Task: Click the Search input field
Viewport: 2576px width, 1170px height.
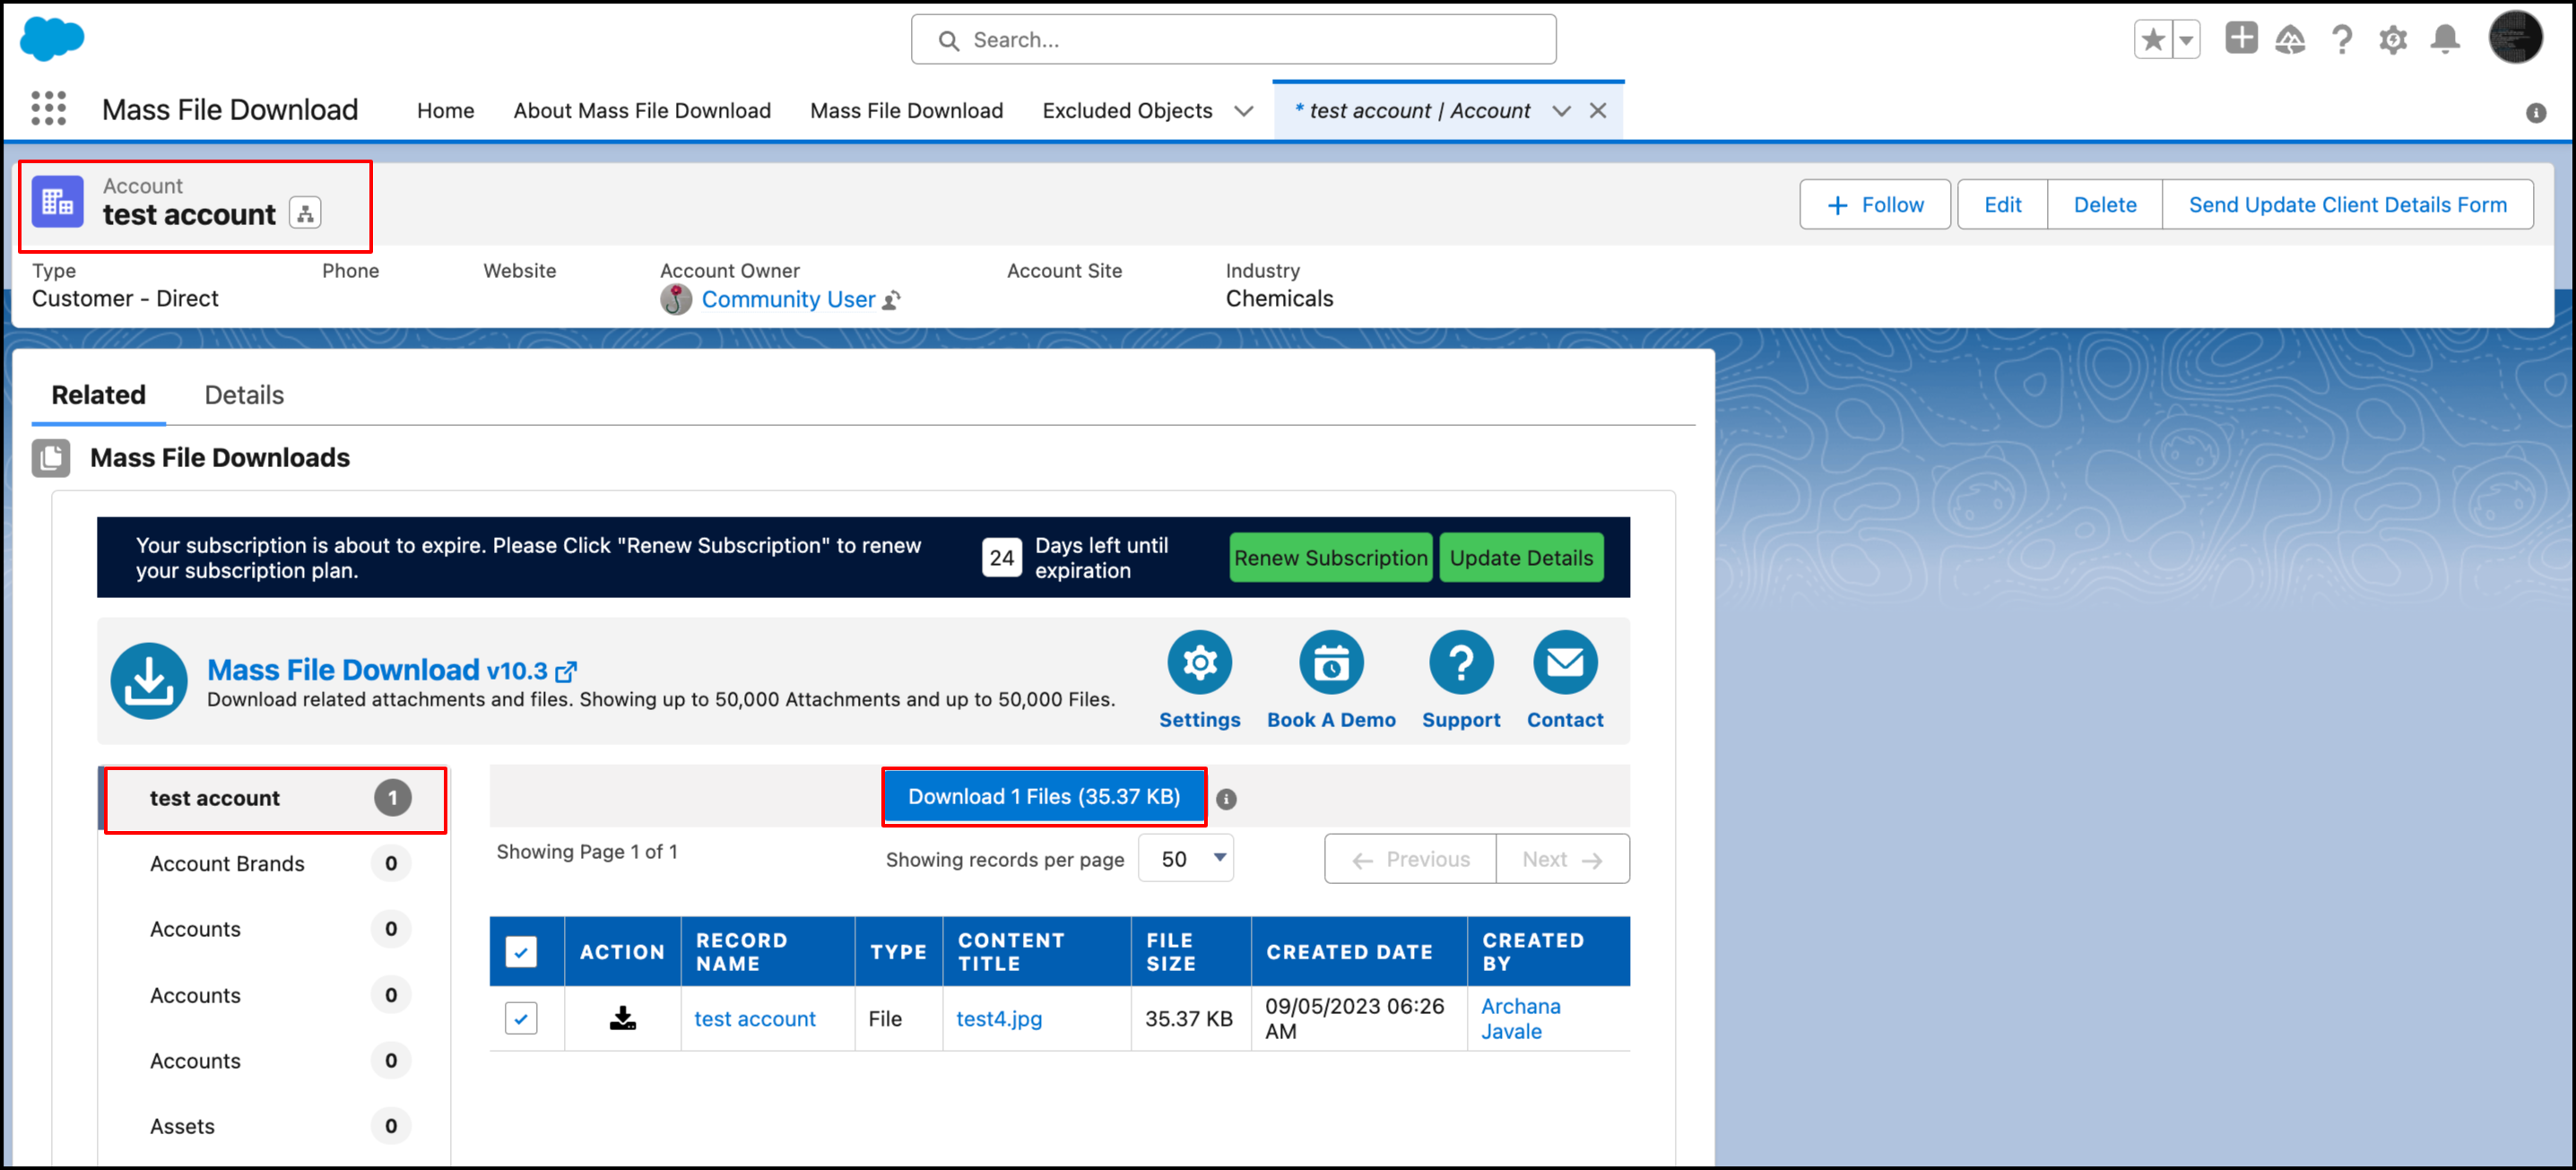Action: pyautogui.click(x=1232, y=40)
